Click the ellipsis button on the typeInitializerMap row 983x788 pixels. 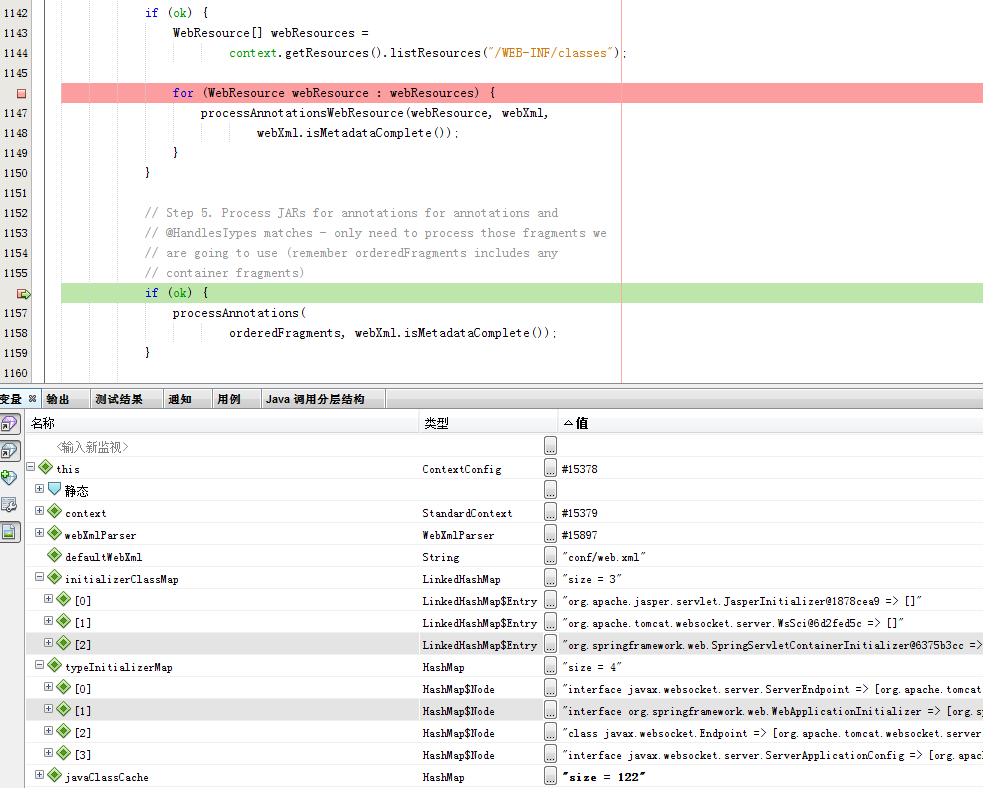(x=550, y=666)
